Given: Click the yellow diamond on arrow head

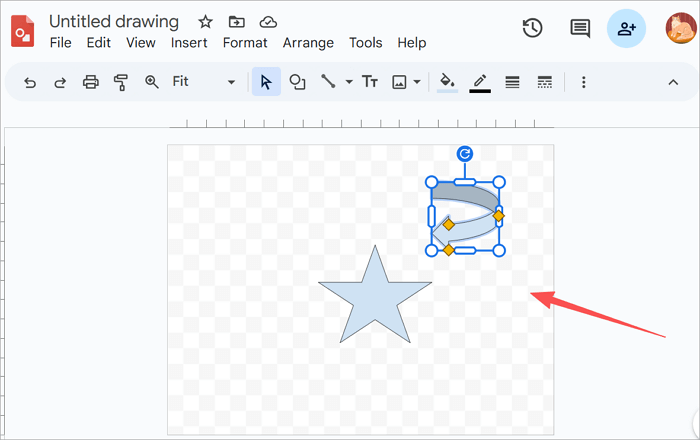Looking at the screenshot, I should click(449, 224).
